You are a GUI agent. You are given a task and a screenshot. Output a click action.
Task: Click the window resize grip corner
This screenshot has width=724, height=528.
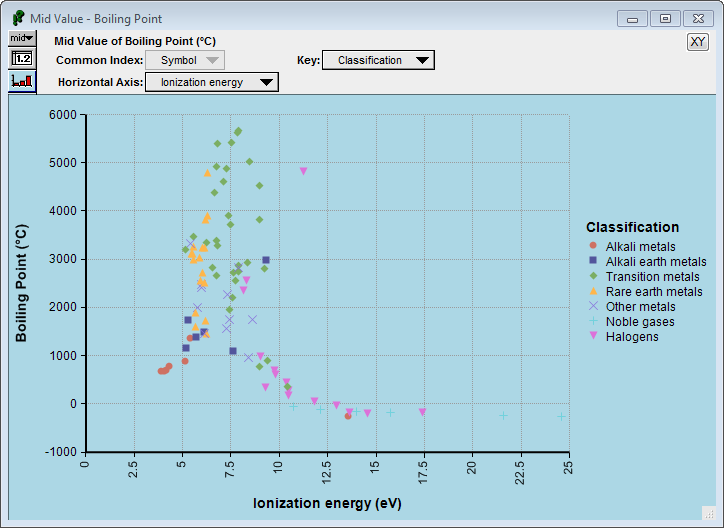point(708,513)
